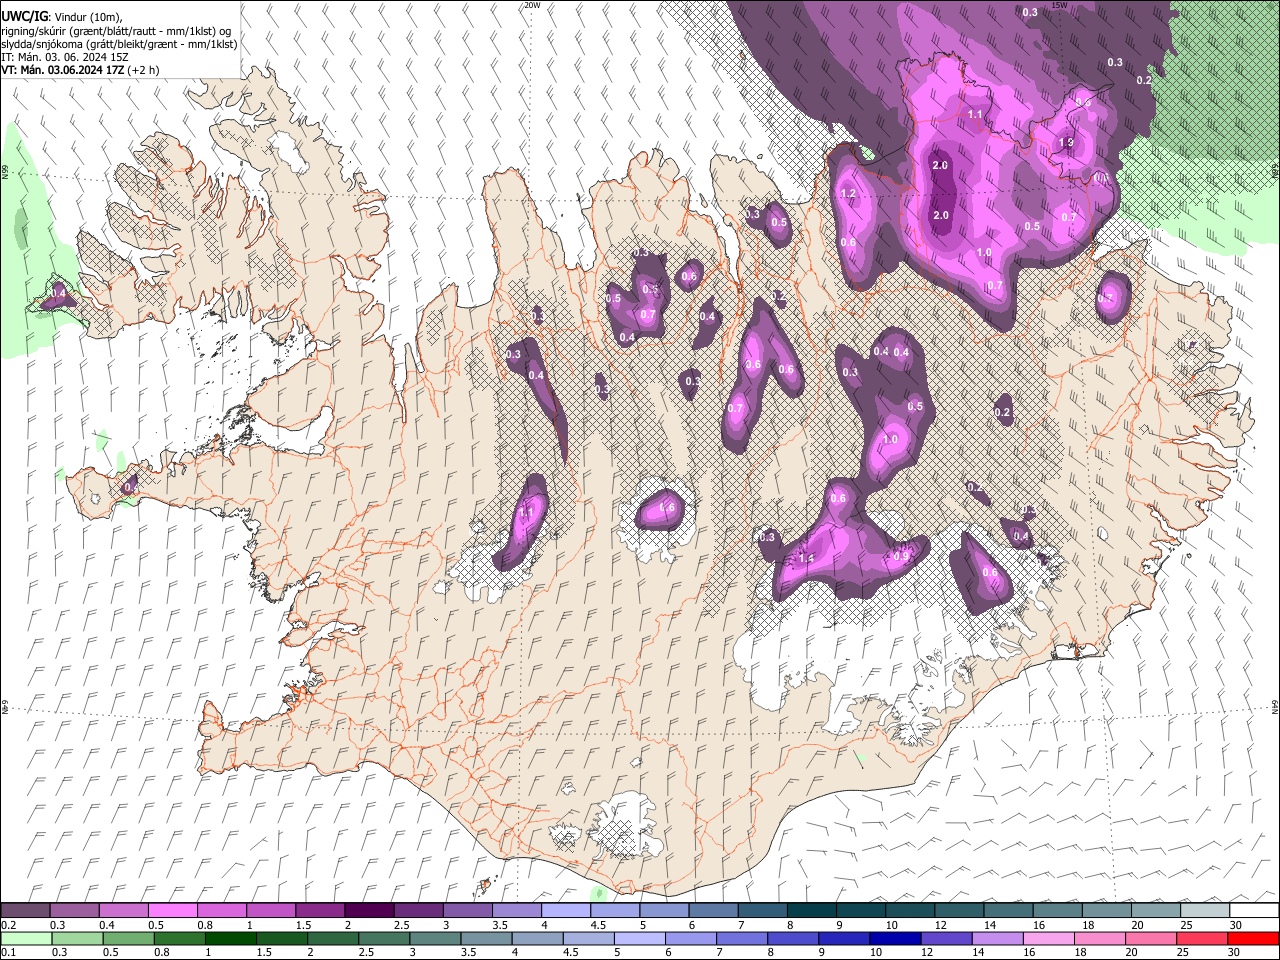Click top legend swatch between 20 and 25
1280x960 pixels.
pyautogui.click(x=1155, y=911)
